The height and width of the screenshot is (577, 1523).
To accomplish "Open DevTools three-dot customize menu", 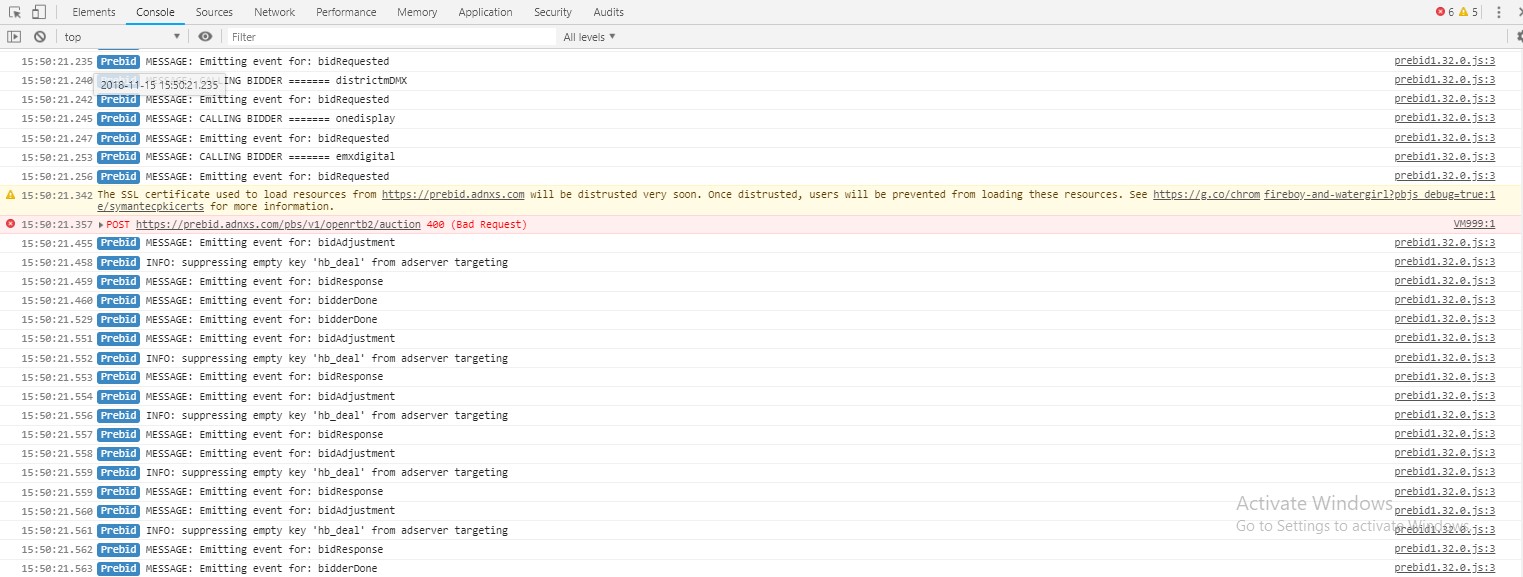I will (x=1498, y=12).
